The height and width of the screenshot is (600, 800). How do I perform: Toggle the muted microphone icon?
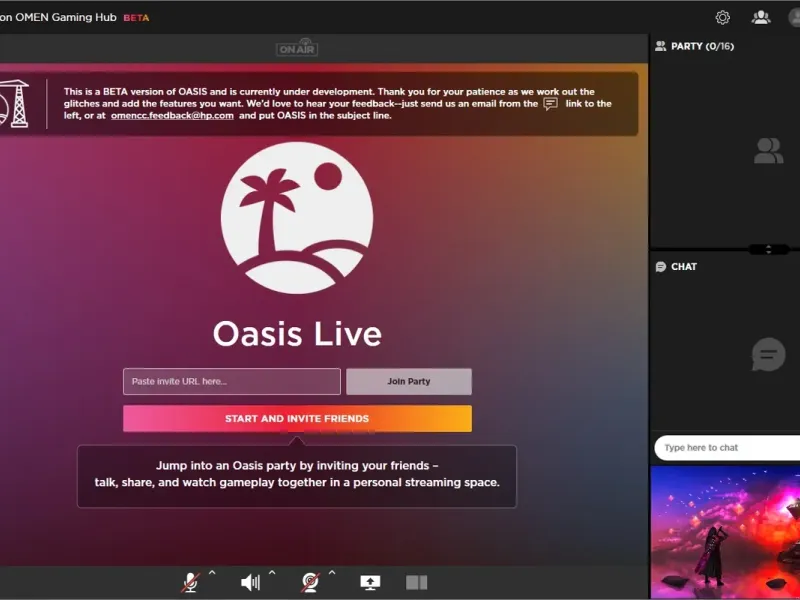[x=190, y=582]
